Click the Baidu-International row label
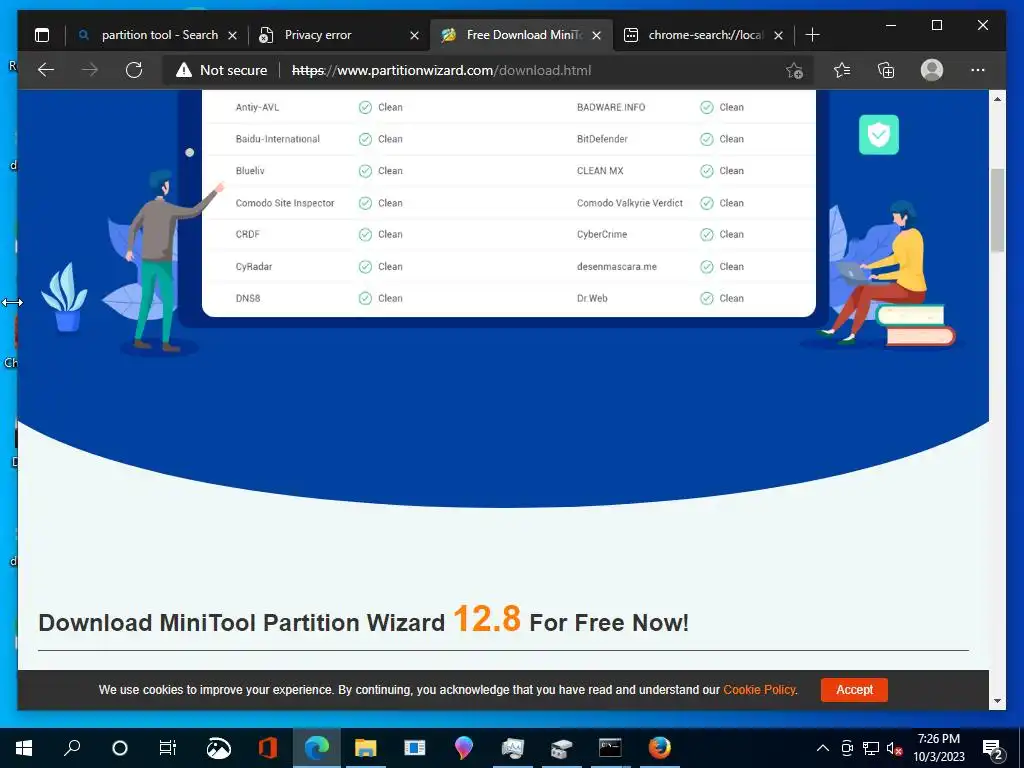This screenshot has height=768, width=1024. point(278,139)
